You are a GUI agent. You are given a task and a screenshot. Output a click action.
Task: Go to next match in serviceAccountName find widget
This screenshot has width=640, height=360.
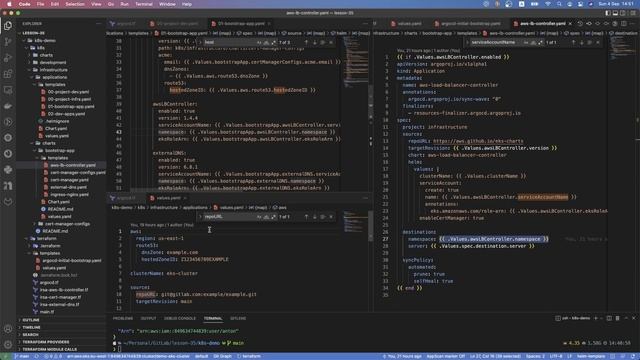(582, 42)
